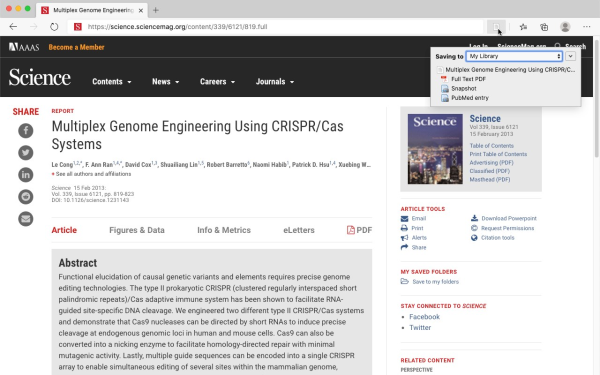Image resolution: width=600 pixels, height=375 pixels.
Task: Open the Journals navigation dropdown
Action: tap(275, 82)
